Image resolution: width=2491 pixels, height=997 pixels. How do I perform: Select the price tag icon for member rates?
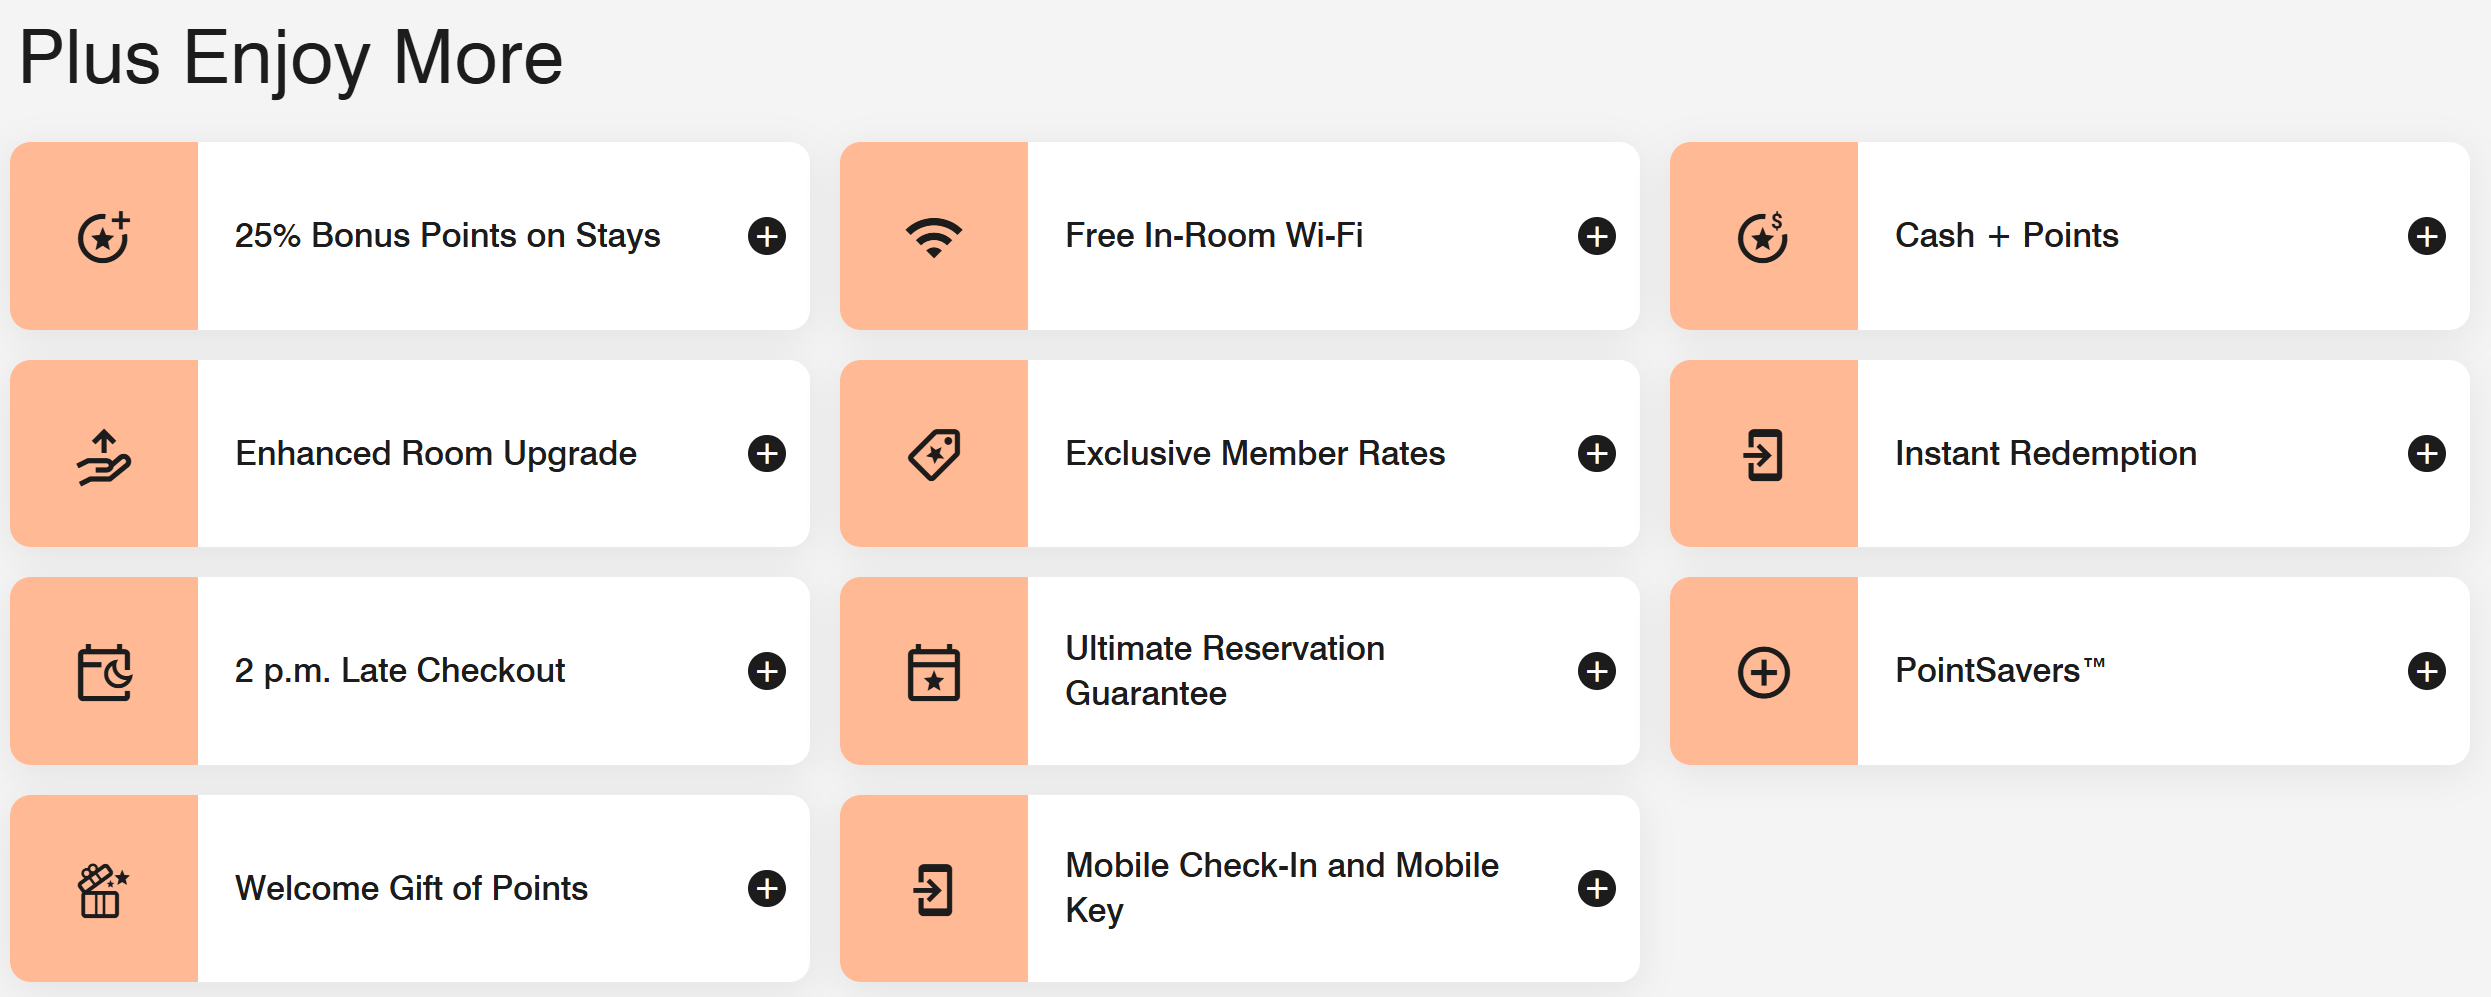tap(933, 453)
